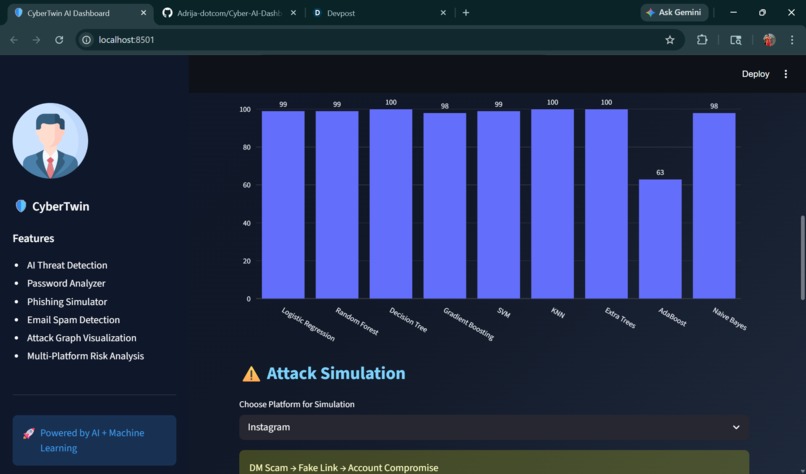The width and height of the screenshot is (806, 474).
Task: Click the Naive Bayes axis label
Action: click(x=729, y=318)
